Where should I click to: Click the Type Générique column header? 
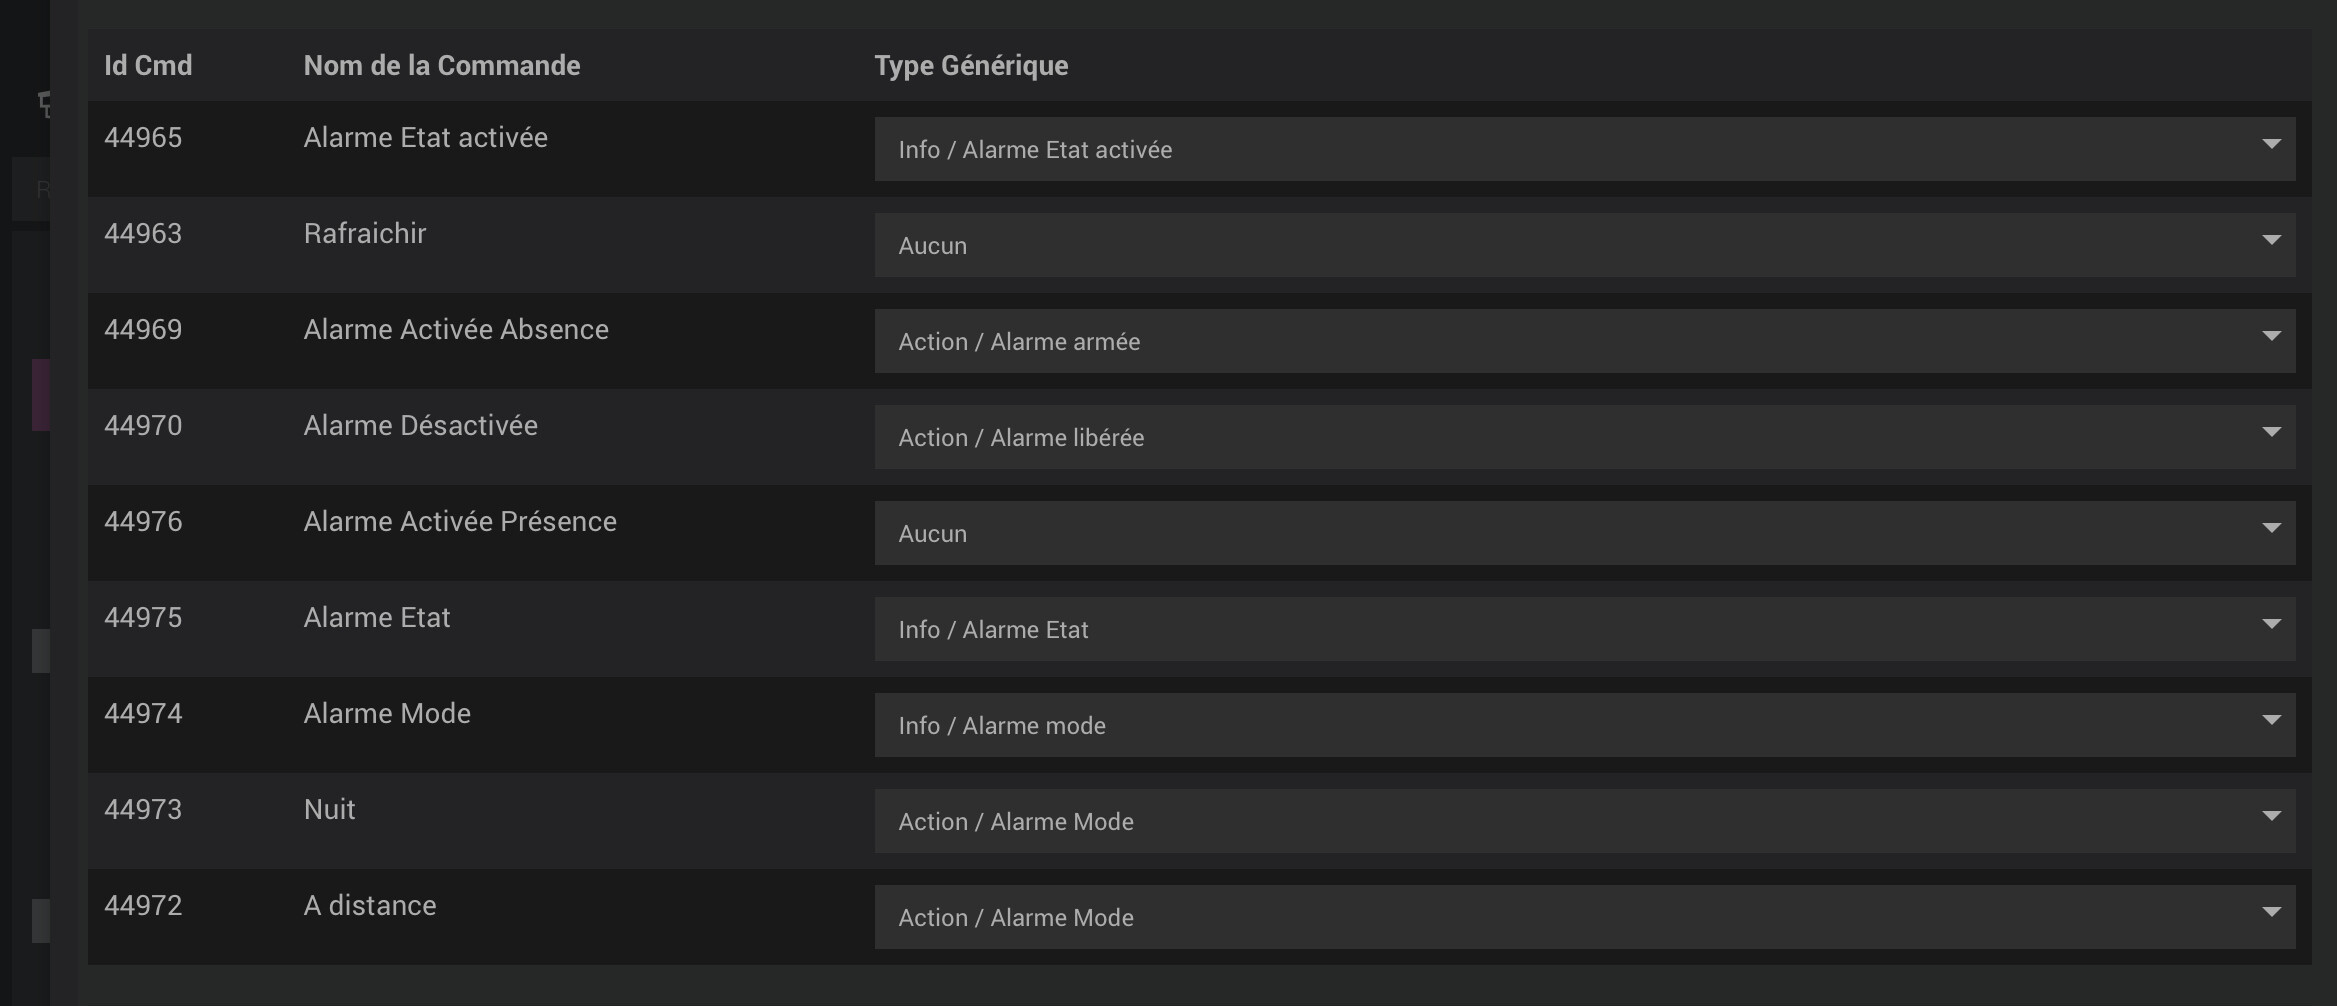click(x=971, y=66)
